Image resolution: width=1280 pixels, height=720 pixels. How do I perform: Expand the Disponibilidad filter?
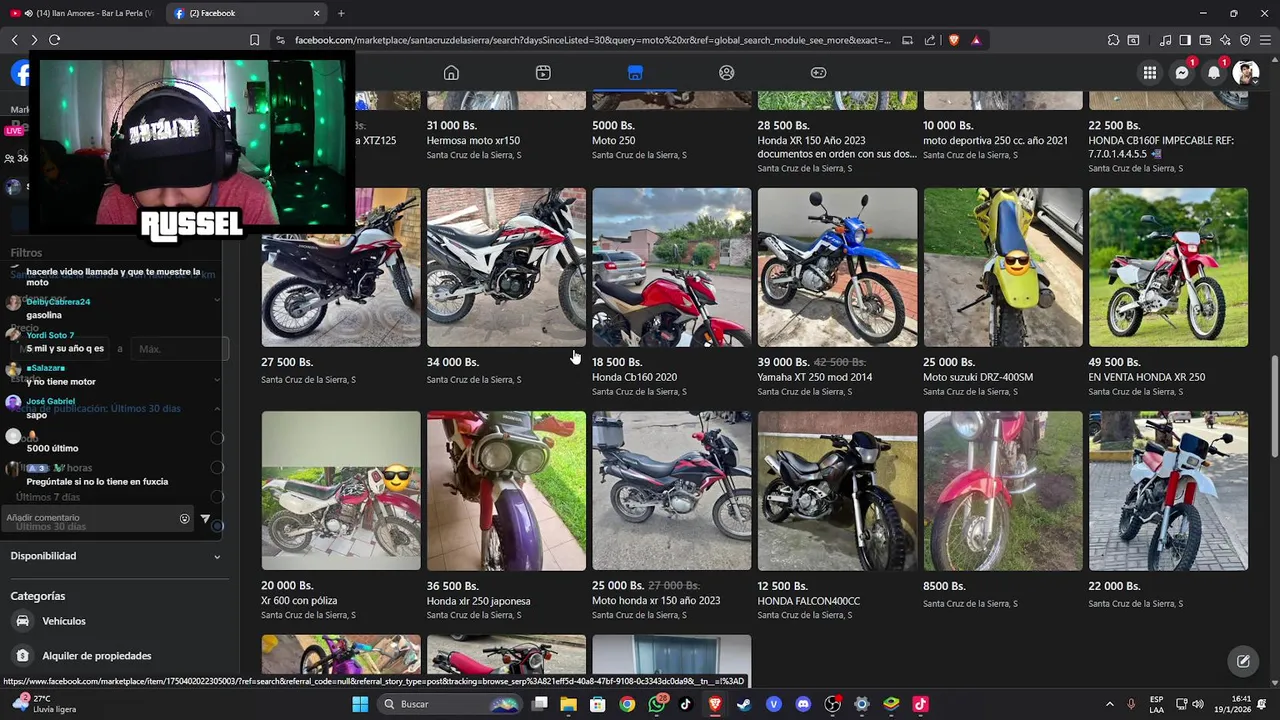pyautogui.click(x=116, y=556)
